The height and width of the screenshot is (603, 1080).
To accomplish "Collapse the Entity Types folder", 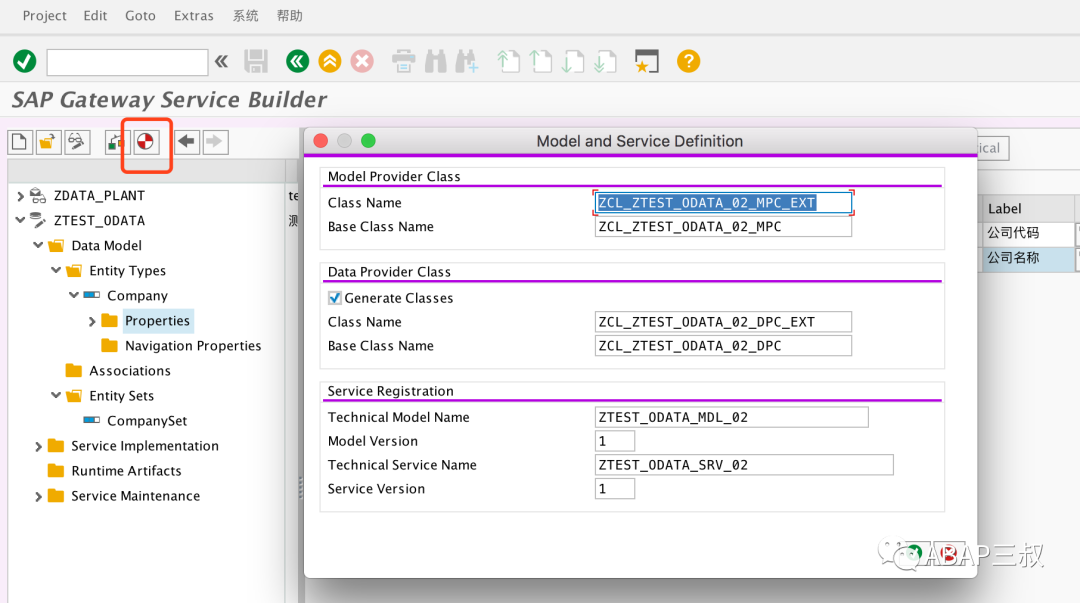I will point(56,270).
